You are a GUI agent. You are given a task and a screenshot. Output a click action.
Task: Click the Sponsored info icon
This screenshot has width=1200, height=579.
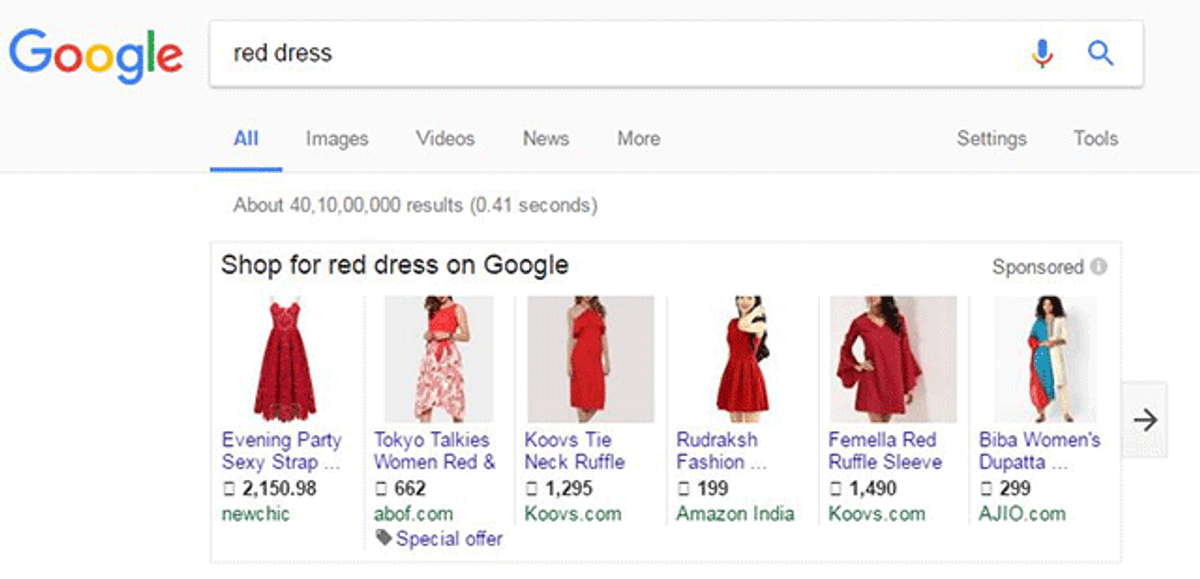(x=1099, y=267)
